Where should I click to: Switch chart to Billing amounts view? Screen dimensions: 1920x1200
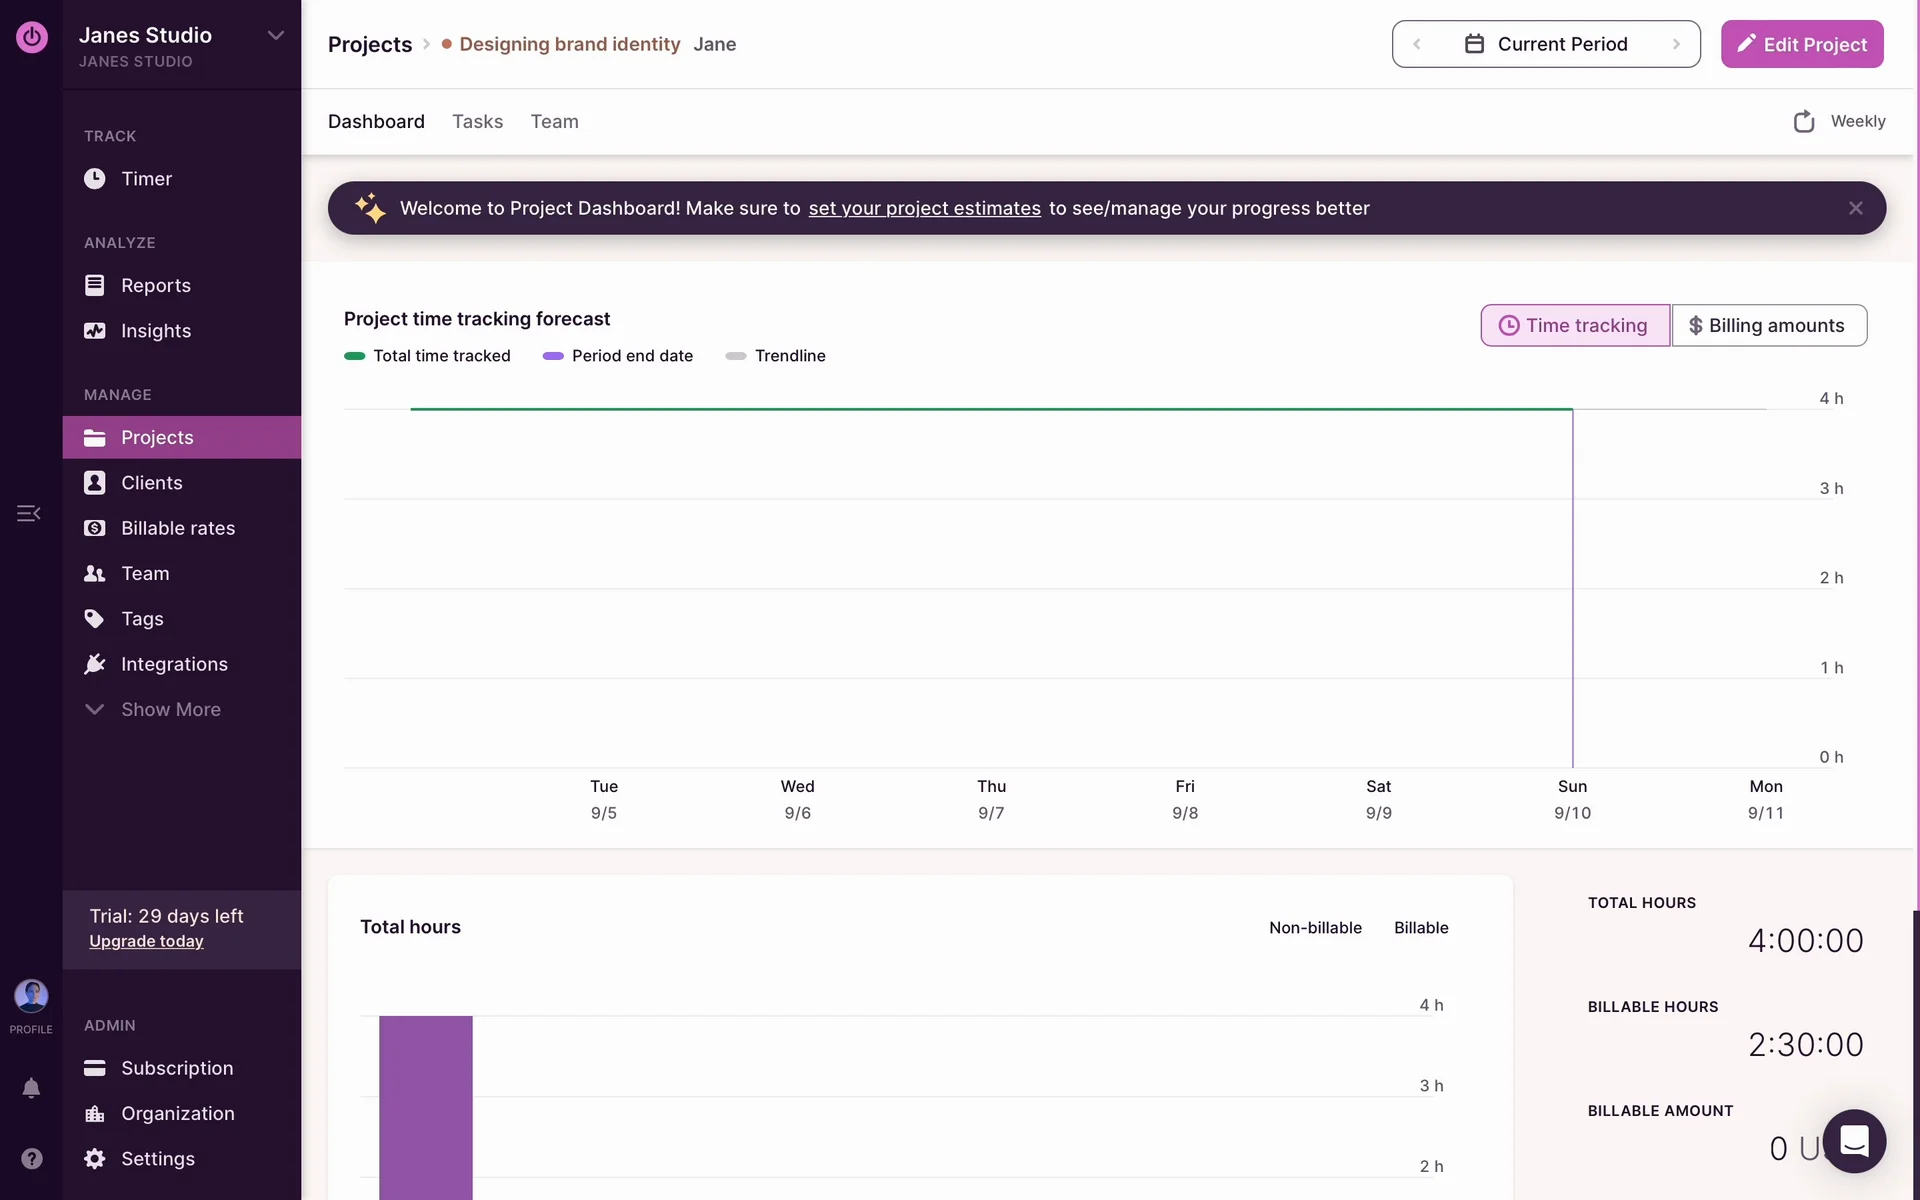tap(1767, 325)
